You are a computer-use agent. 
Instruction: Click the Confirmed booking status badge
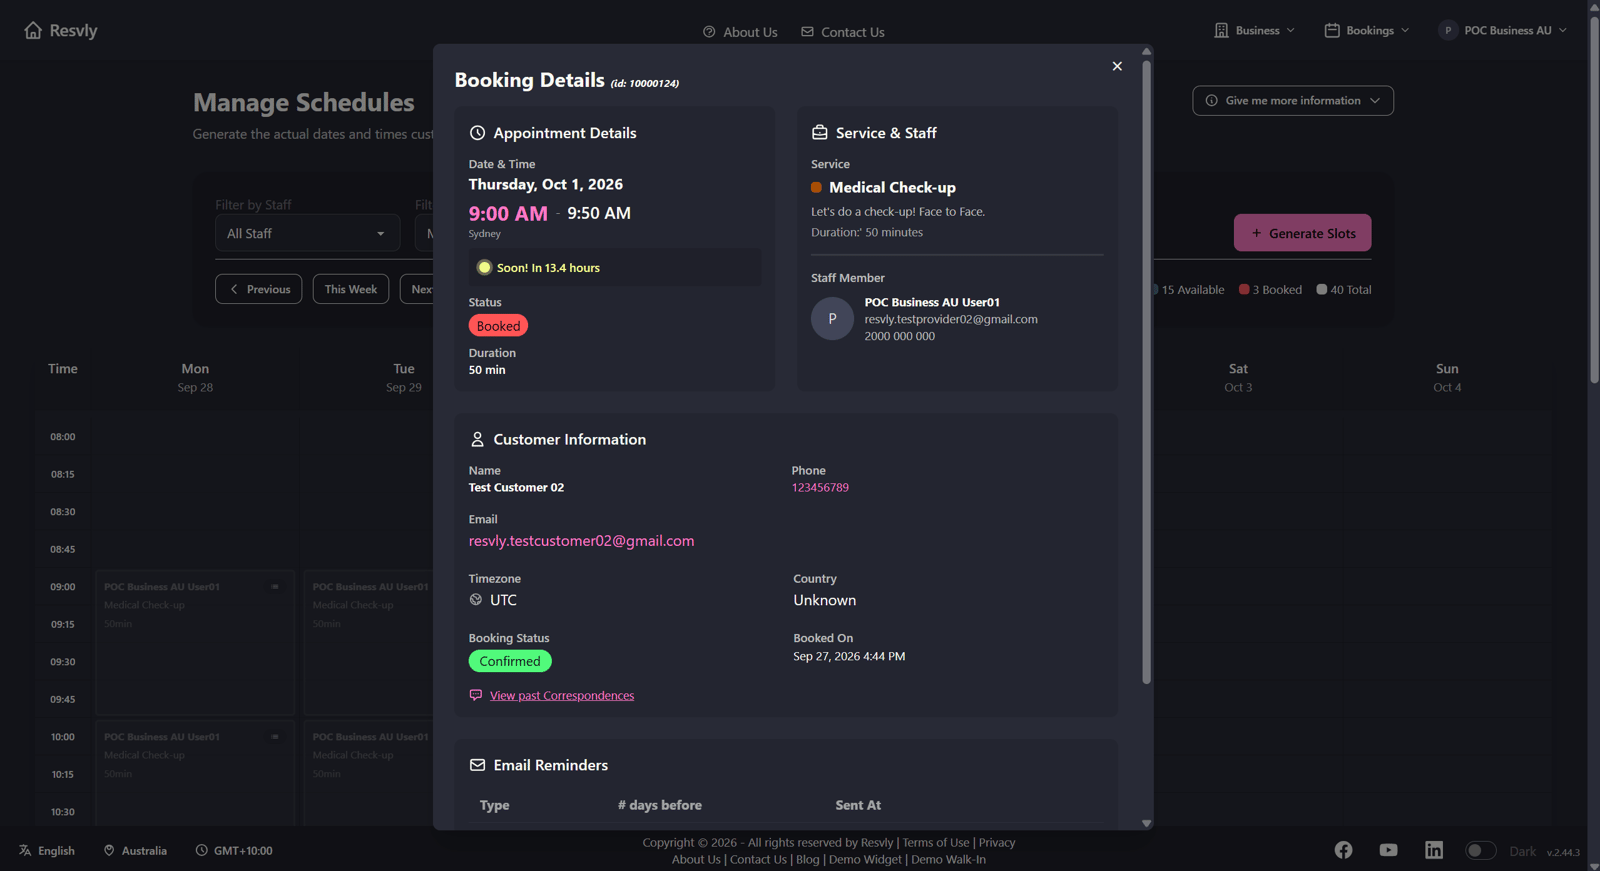[x=510, y=661]
